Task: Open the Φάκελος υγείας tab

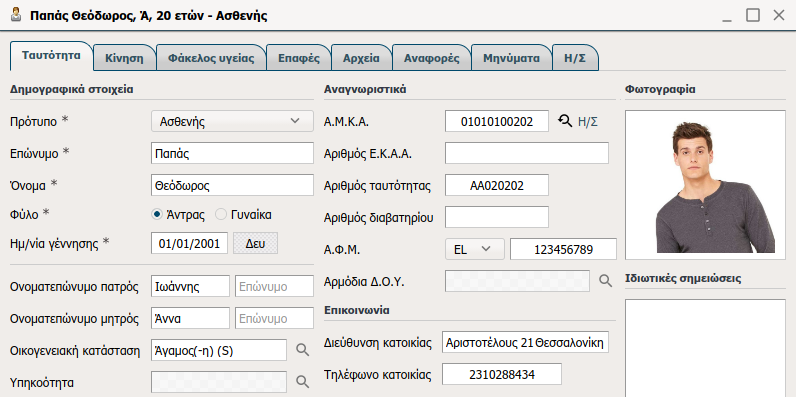Action: (211, 58)
